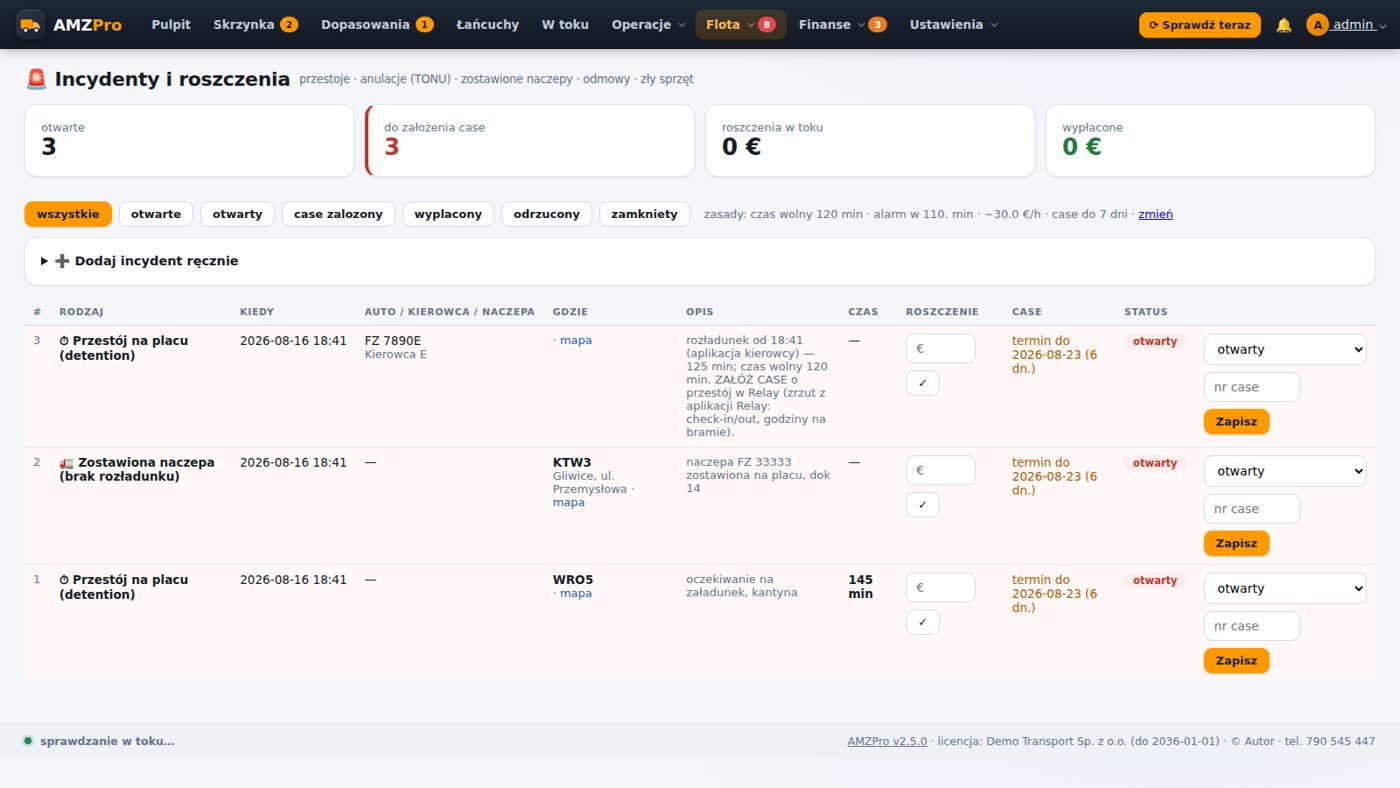This screenshot has width=1400, height=788.
Task: Open Dopasowania menu item
Action: click(x=376, y=25)
